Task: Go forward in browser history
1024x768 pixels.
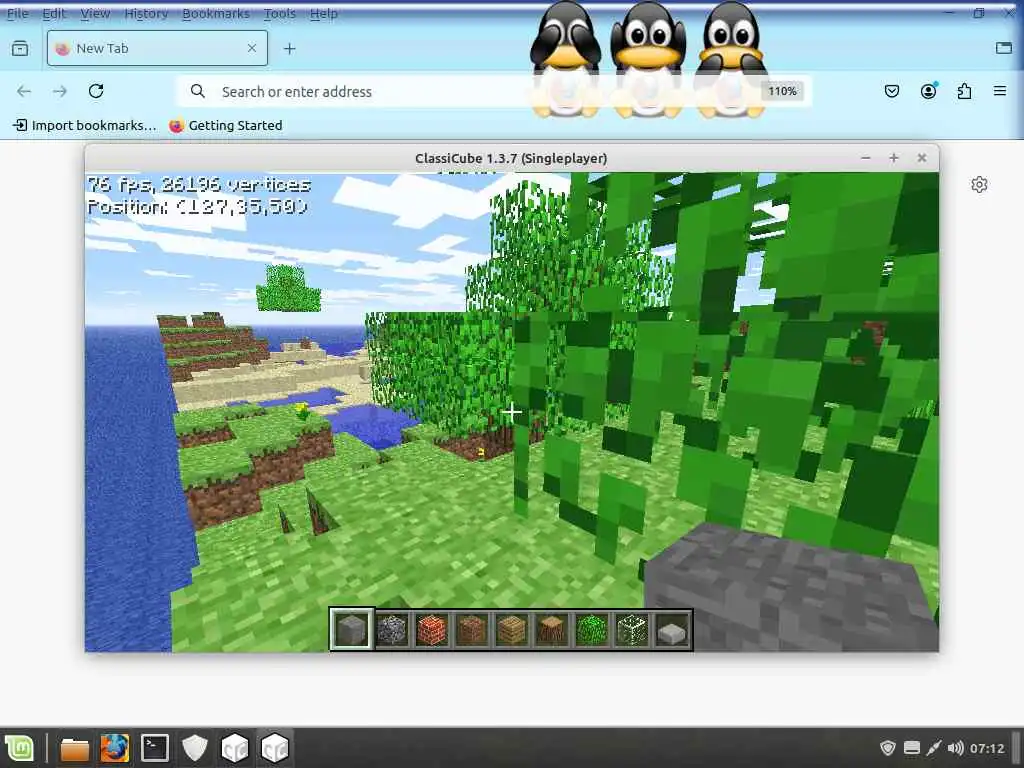Action: click(60, 91)
